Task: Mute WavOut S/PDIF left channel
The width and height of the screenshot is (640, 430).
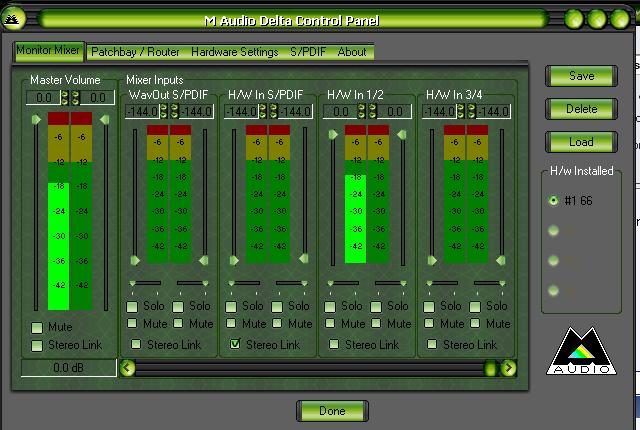Action: [x=132, y=324]
